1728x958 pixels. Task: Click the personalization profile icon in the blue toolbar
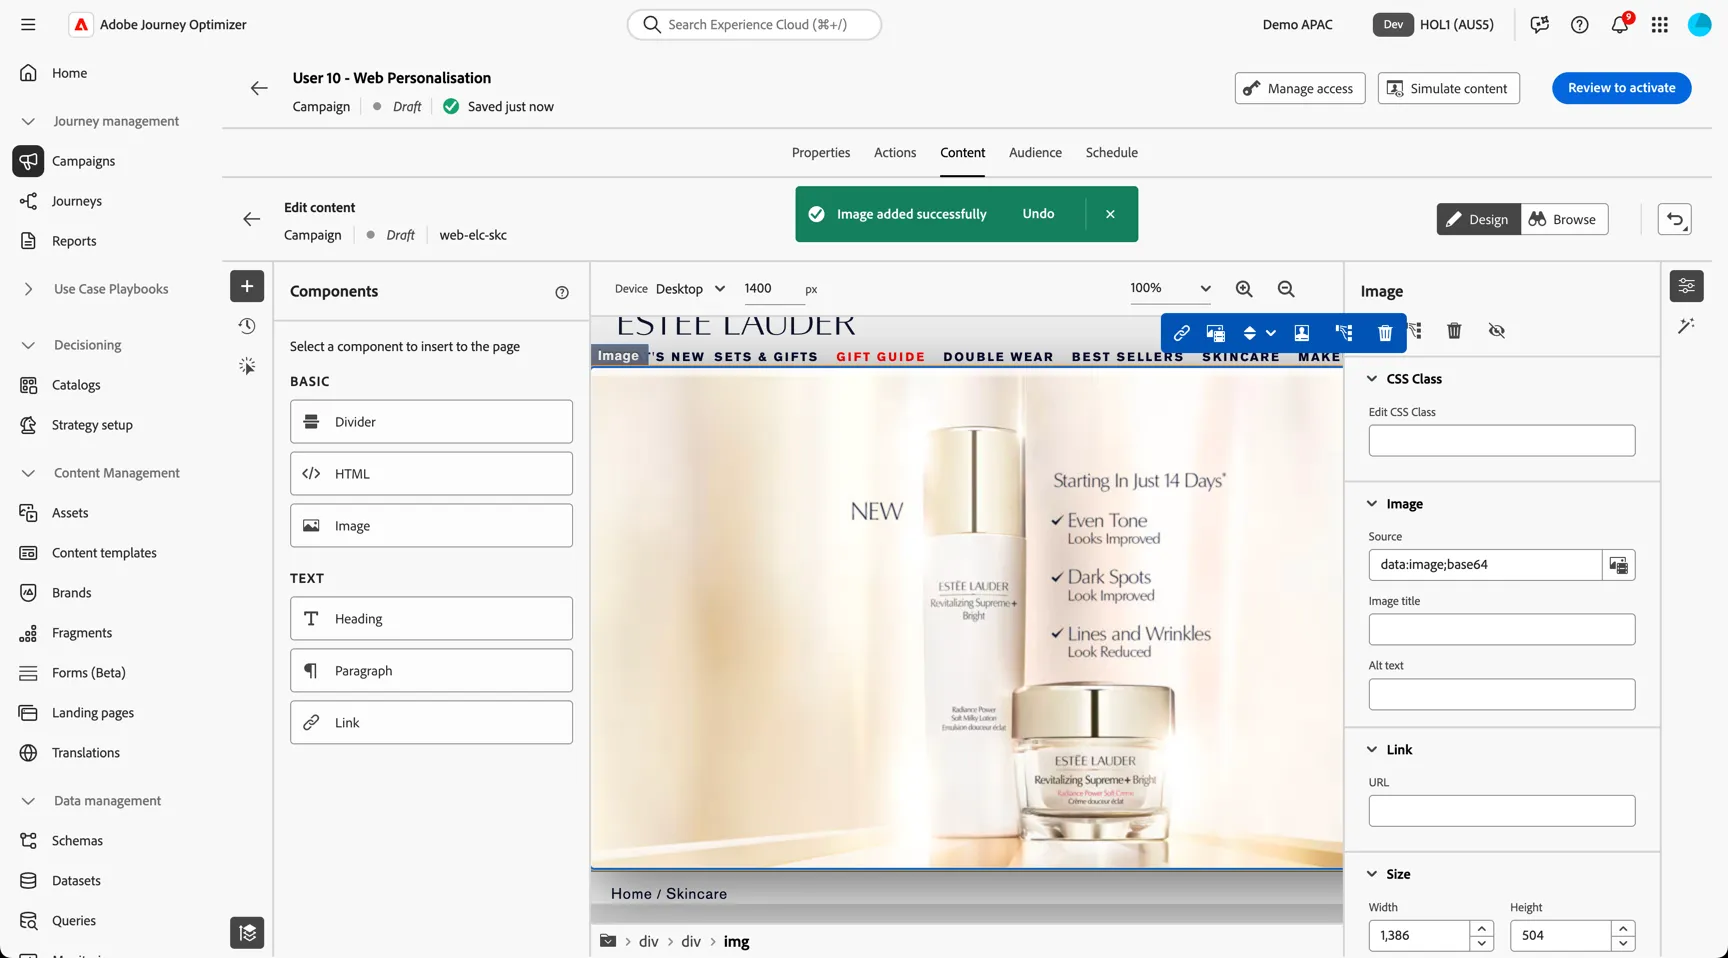pyautogui.click(x=1302, y=333)
